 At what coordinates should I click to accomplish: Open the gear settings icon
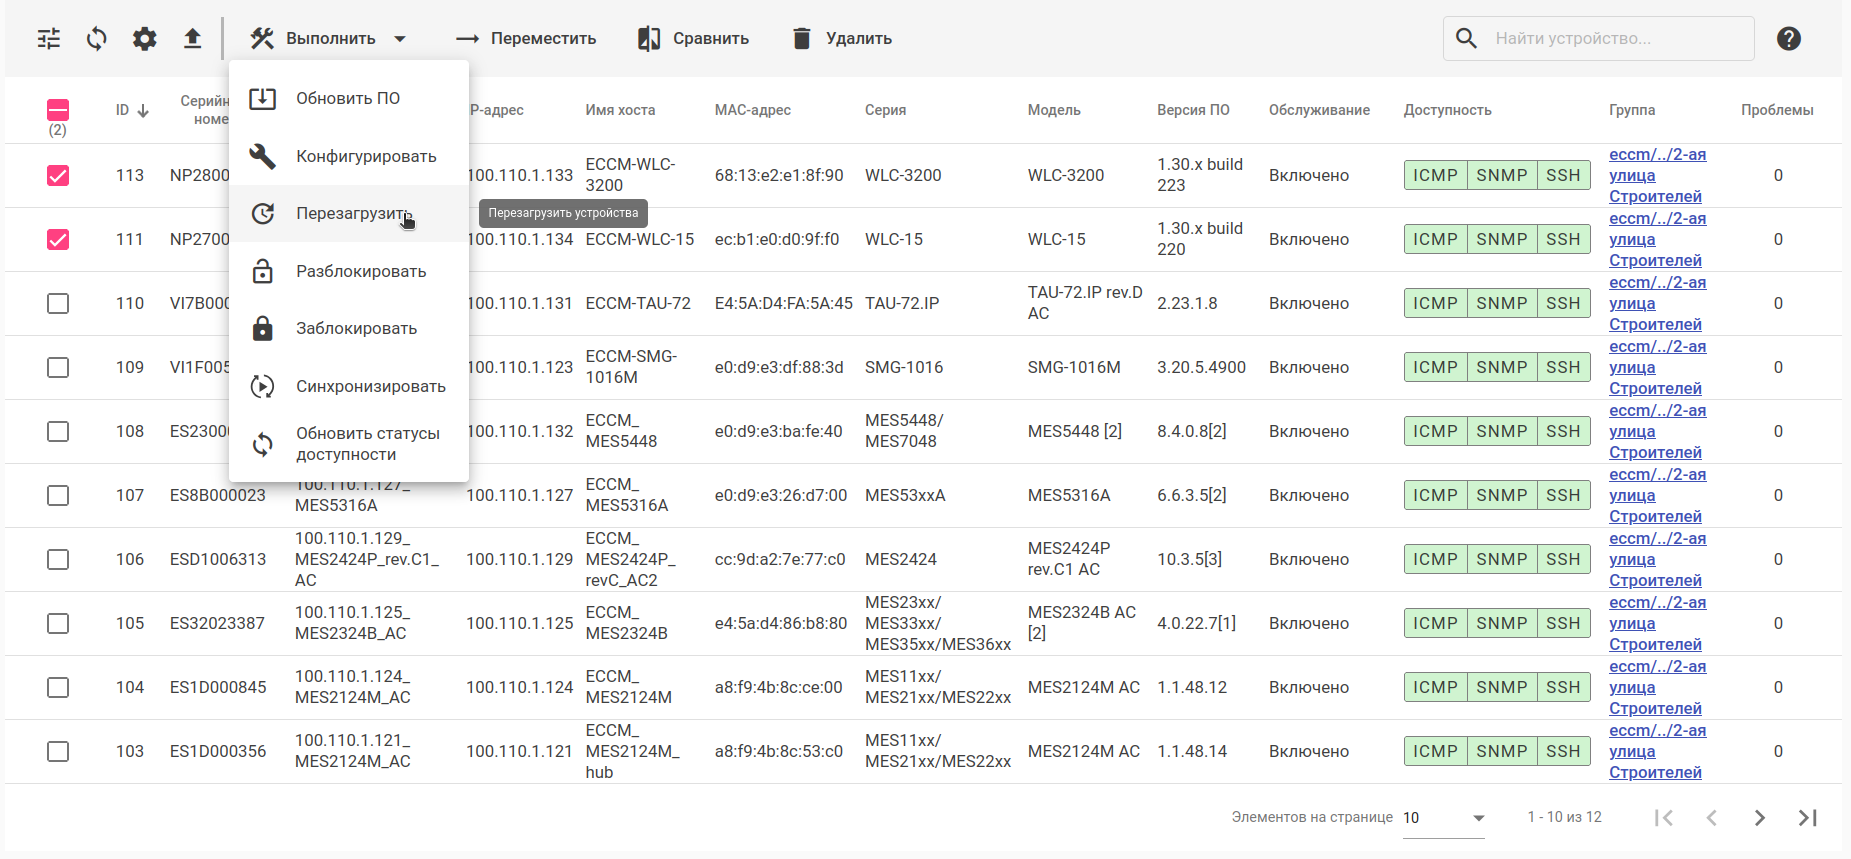tap(145, 39)
